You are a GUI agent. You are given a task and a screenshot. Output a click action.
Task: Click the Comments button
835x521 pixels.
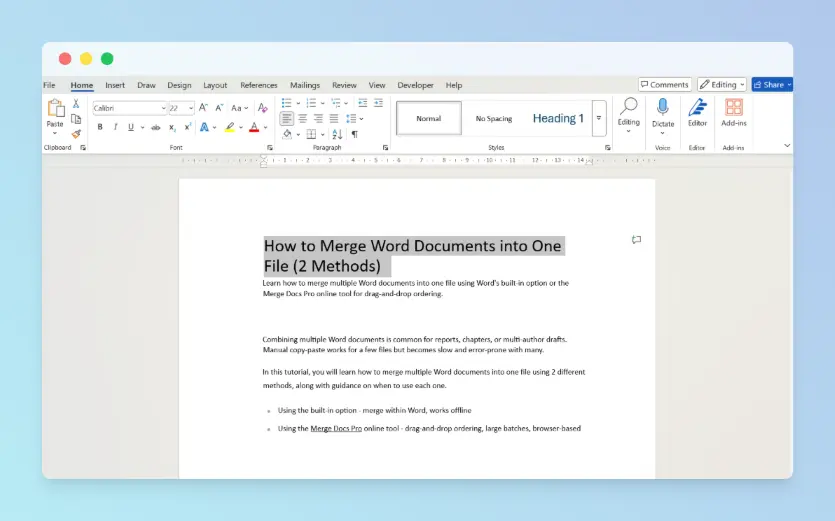tap(665, 85)
